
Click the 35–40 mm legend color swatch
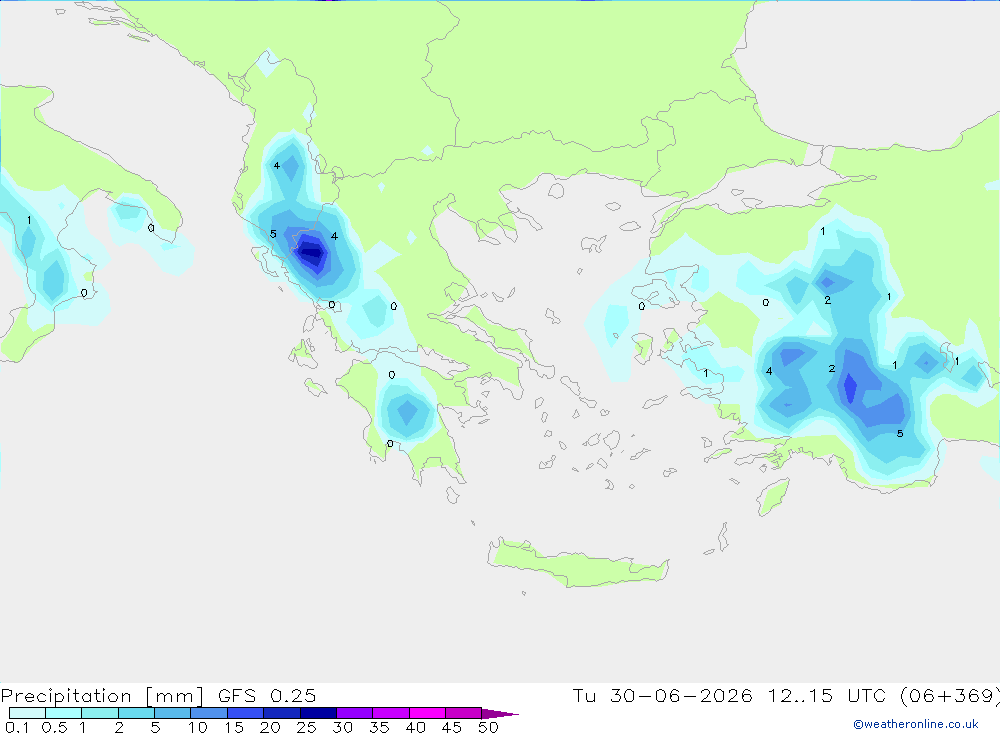pyautogui.click(x=390, y=713)
